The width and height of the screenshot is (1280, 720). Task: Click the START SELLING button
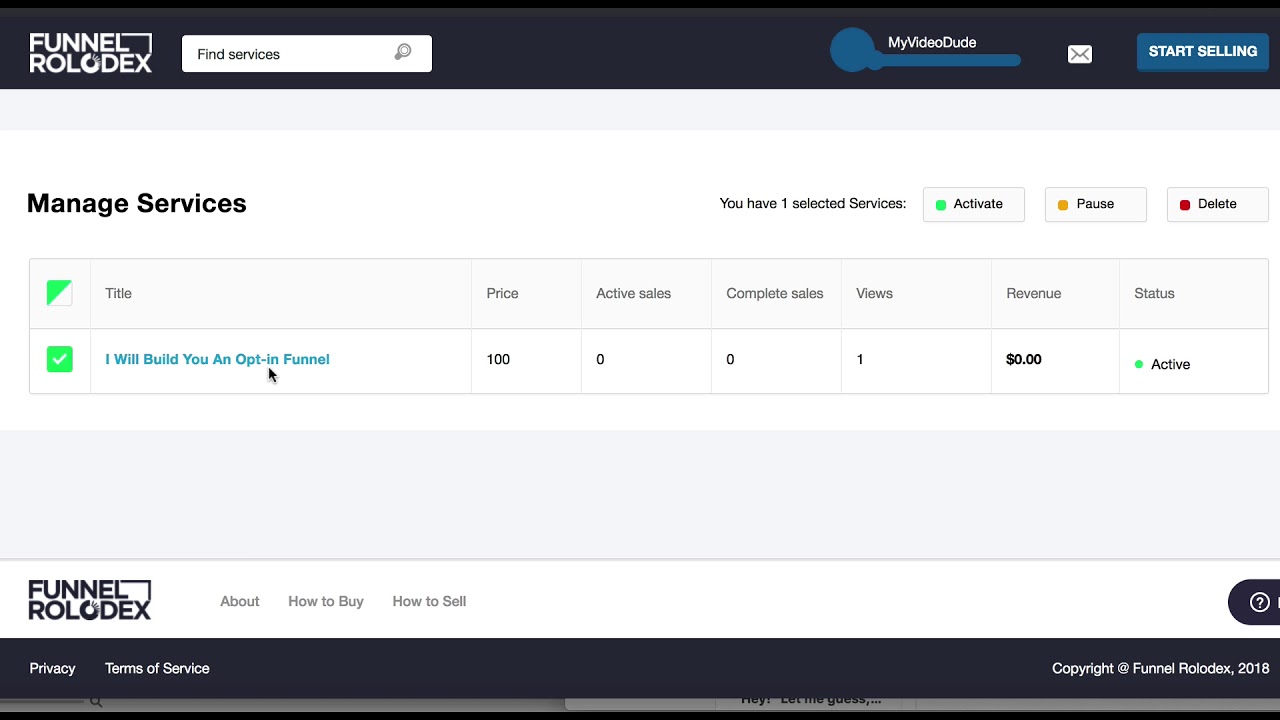tap(1202, 51)
